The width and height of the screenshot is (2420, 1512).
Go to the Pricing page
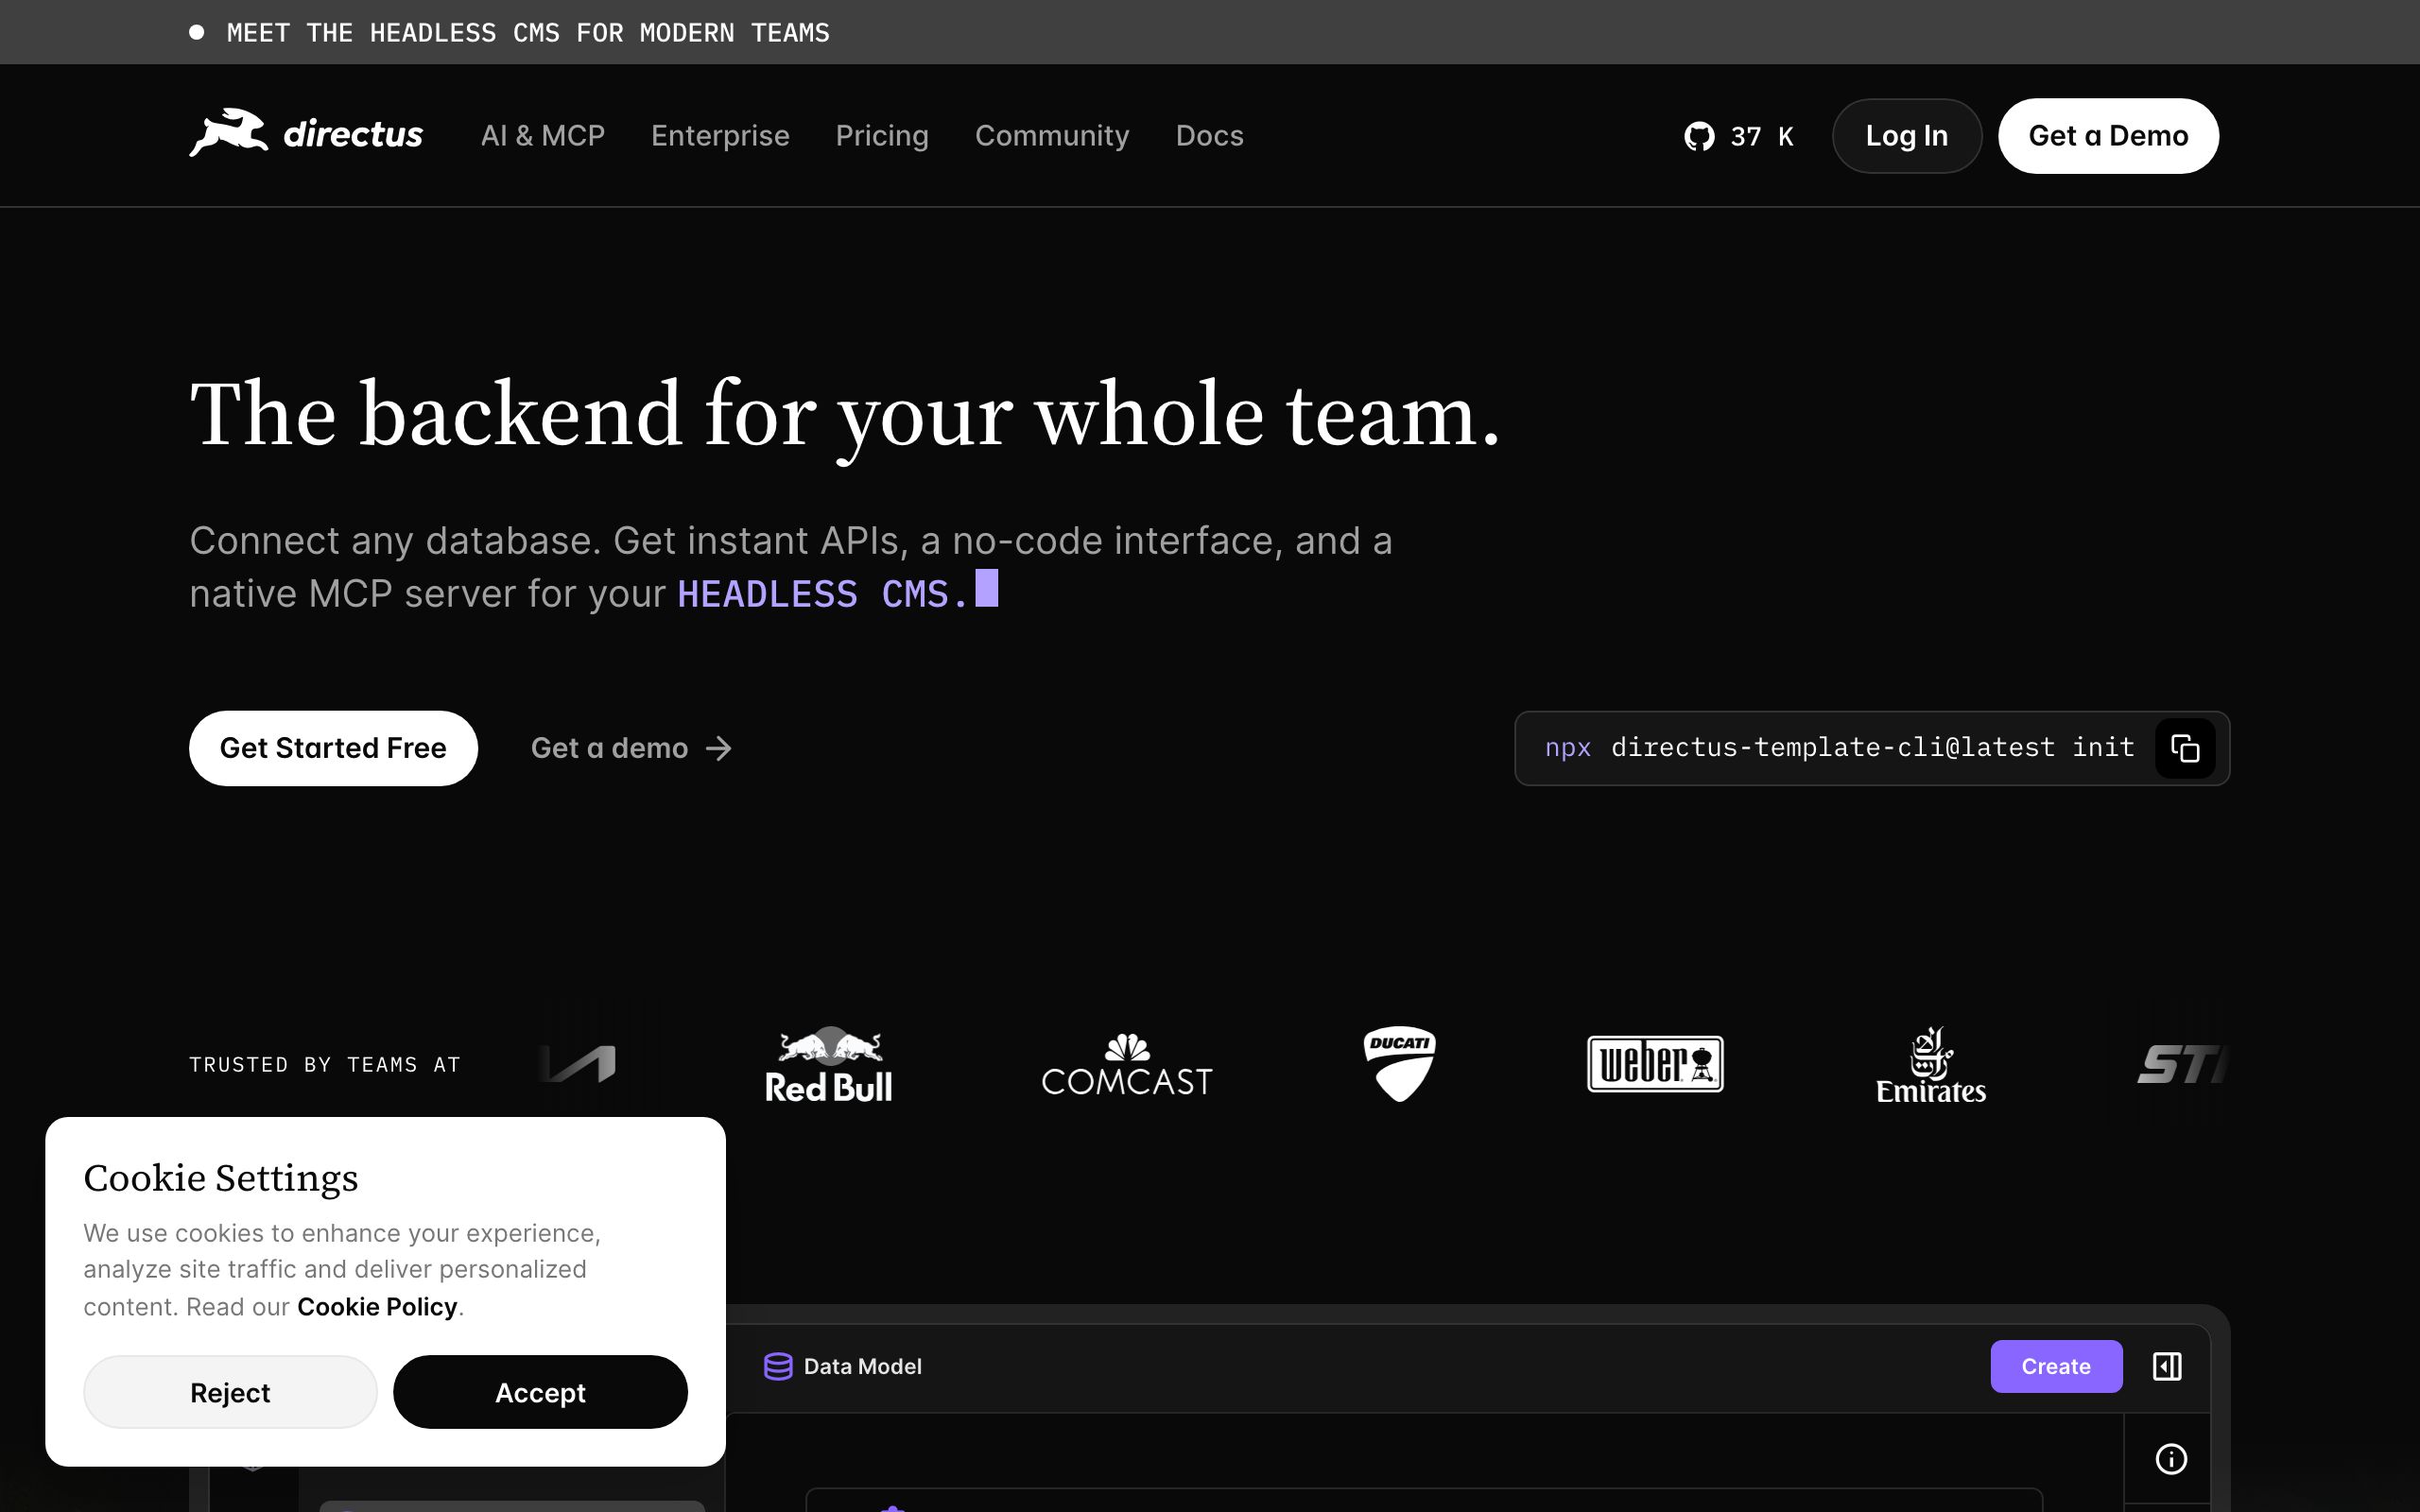882,136
